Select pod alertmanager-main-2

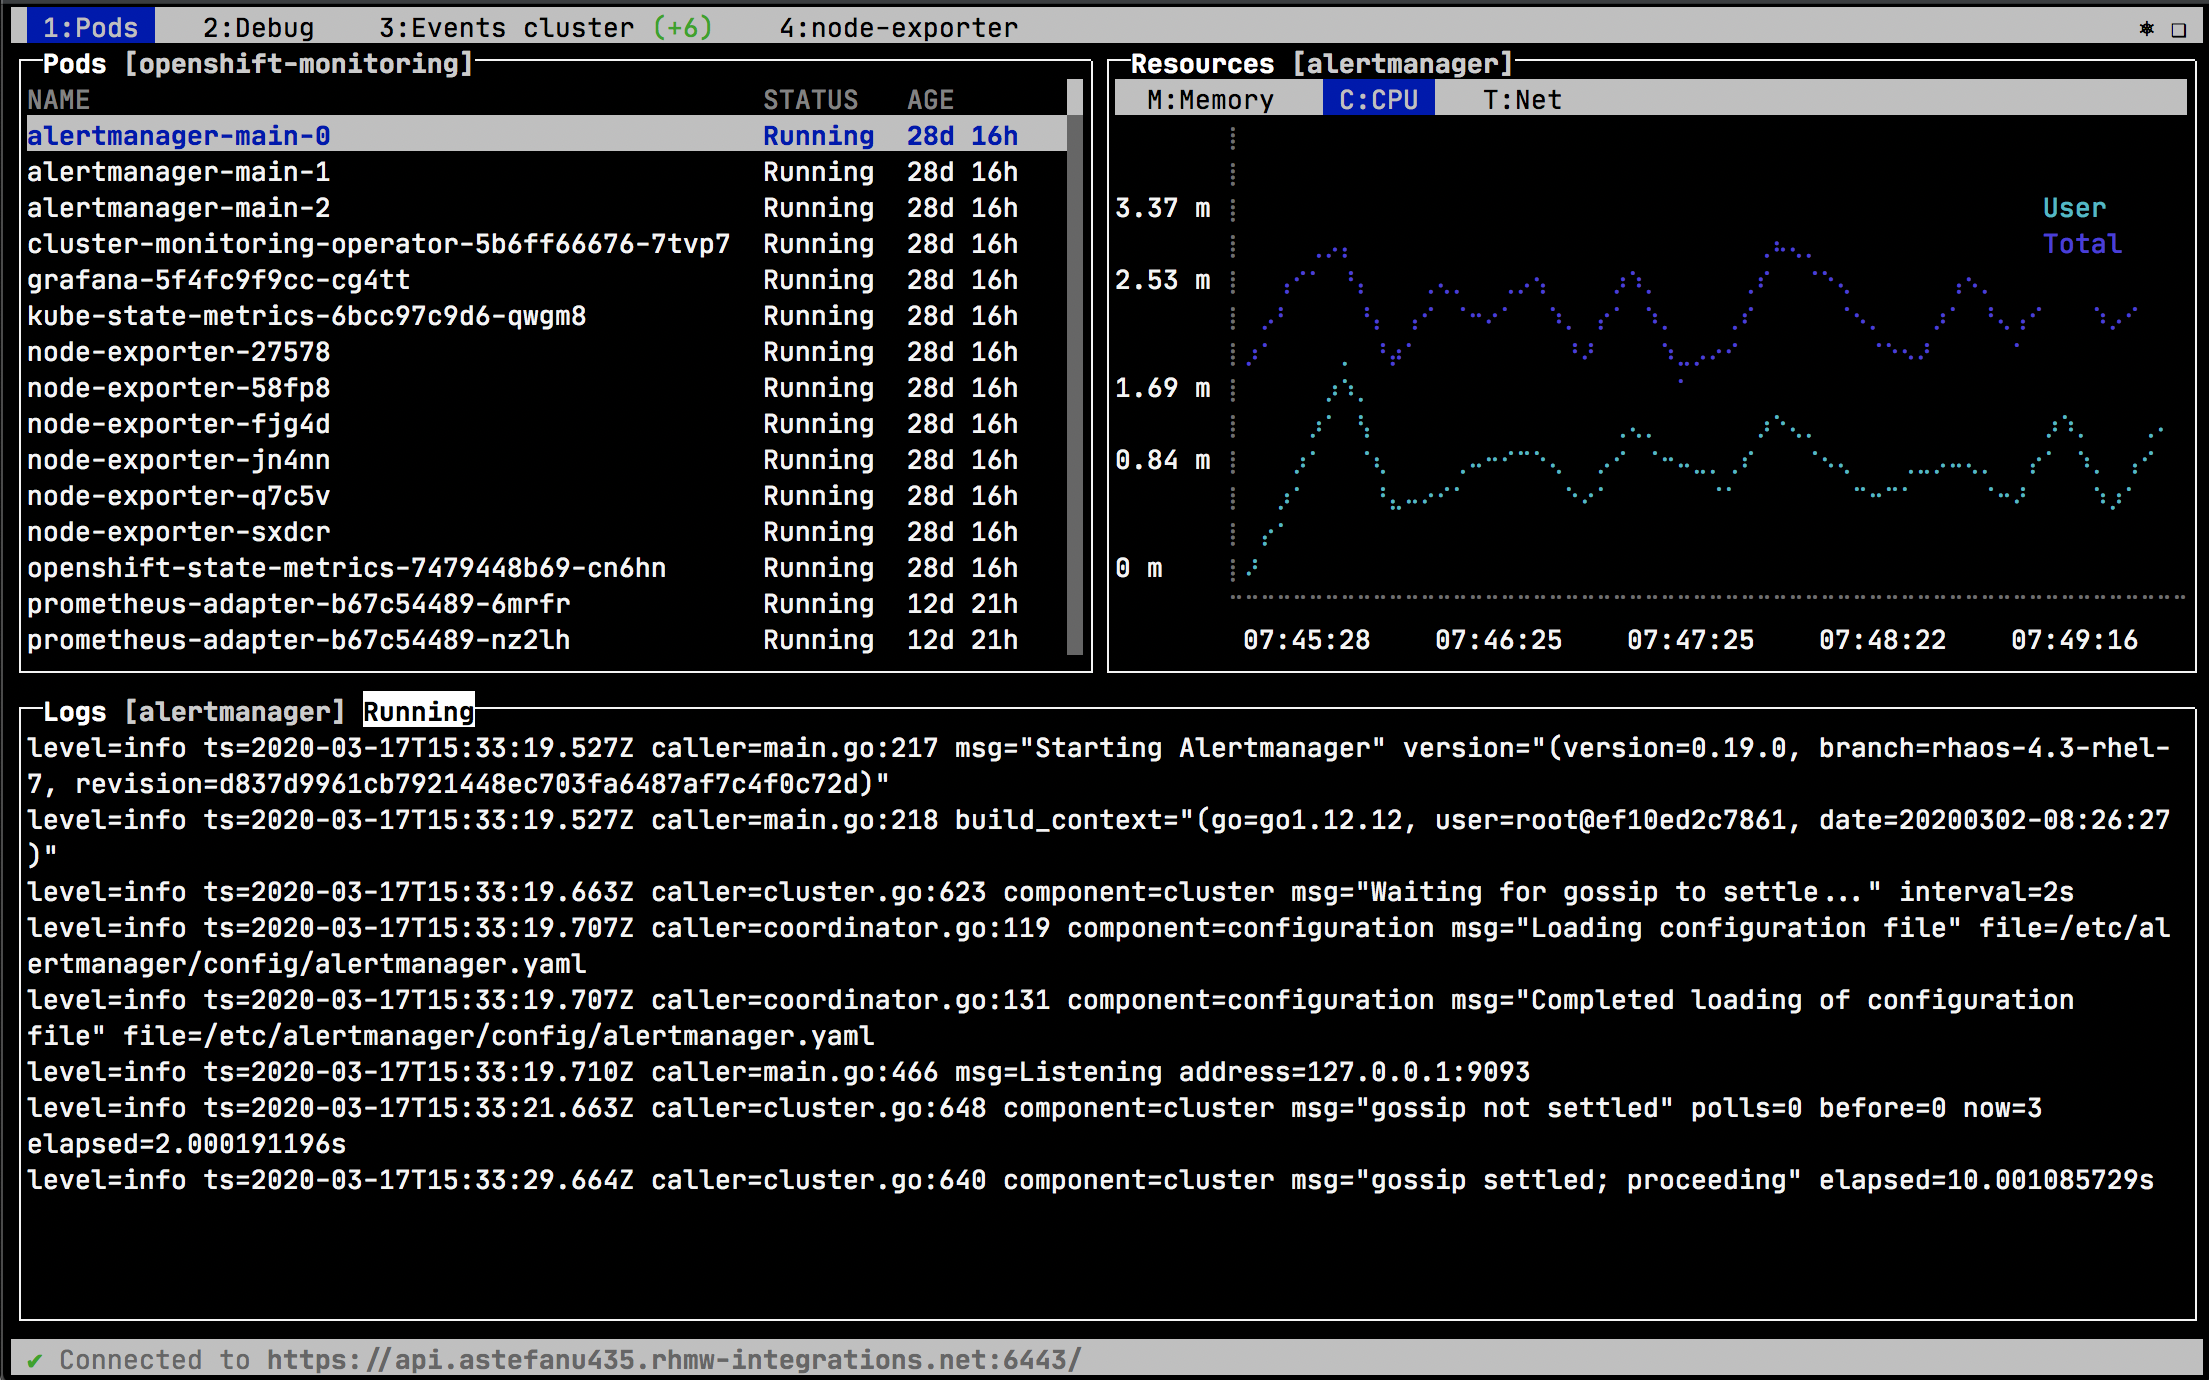pyautogui.click(x=546, y=207)
